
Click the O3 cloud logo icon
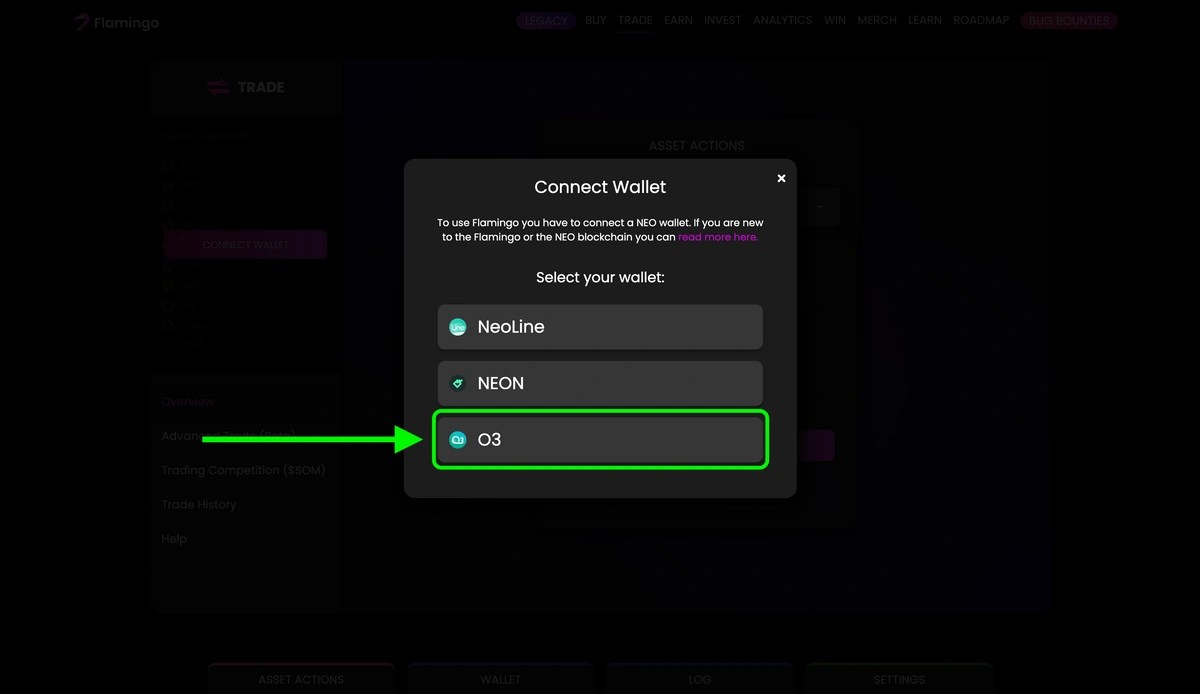coord(458,439)
